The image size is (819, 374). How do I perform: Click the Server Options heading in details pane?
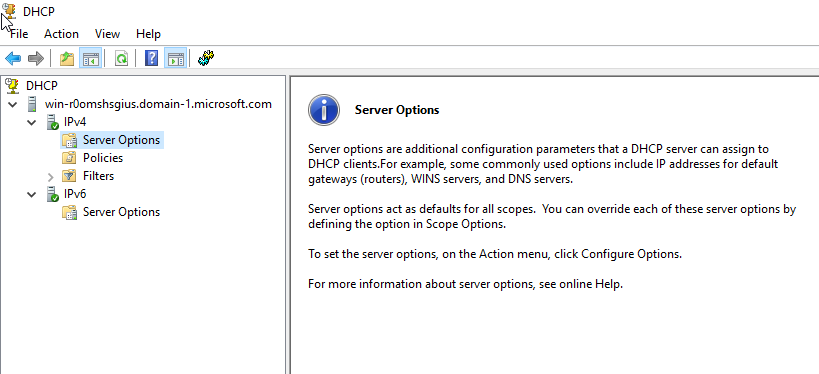pos(397,110)
